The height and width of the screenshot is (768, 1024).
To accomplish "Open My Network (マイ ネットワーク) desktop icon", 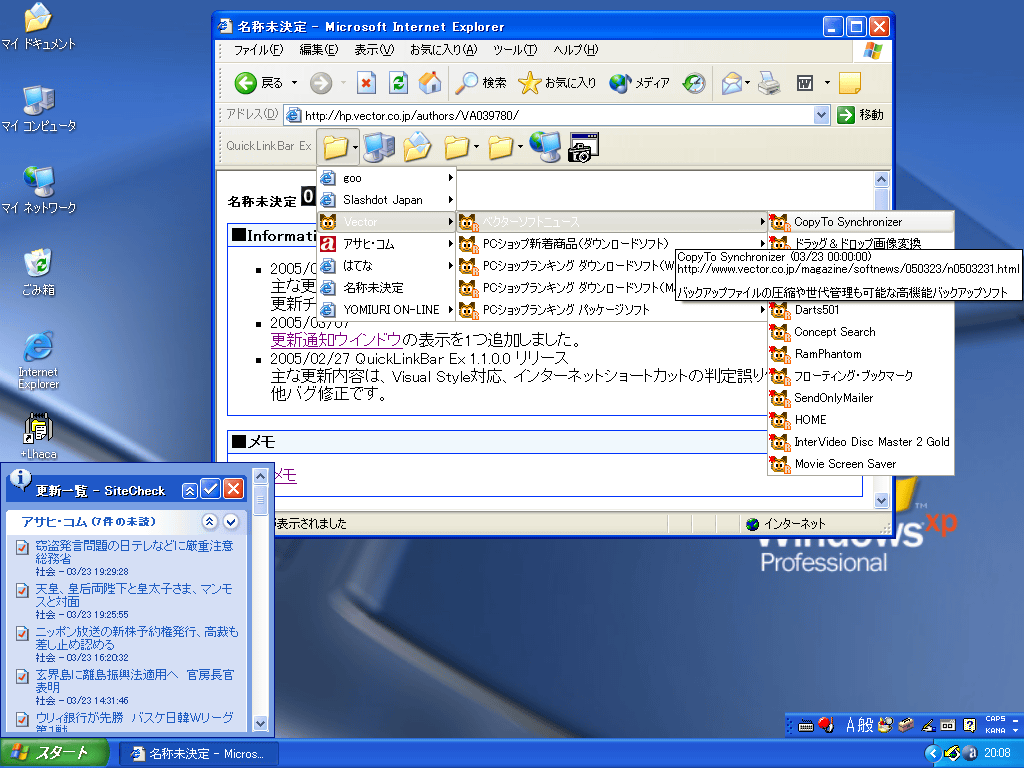I will (39, 190).
